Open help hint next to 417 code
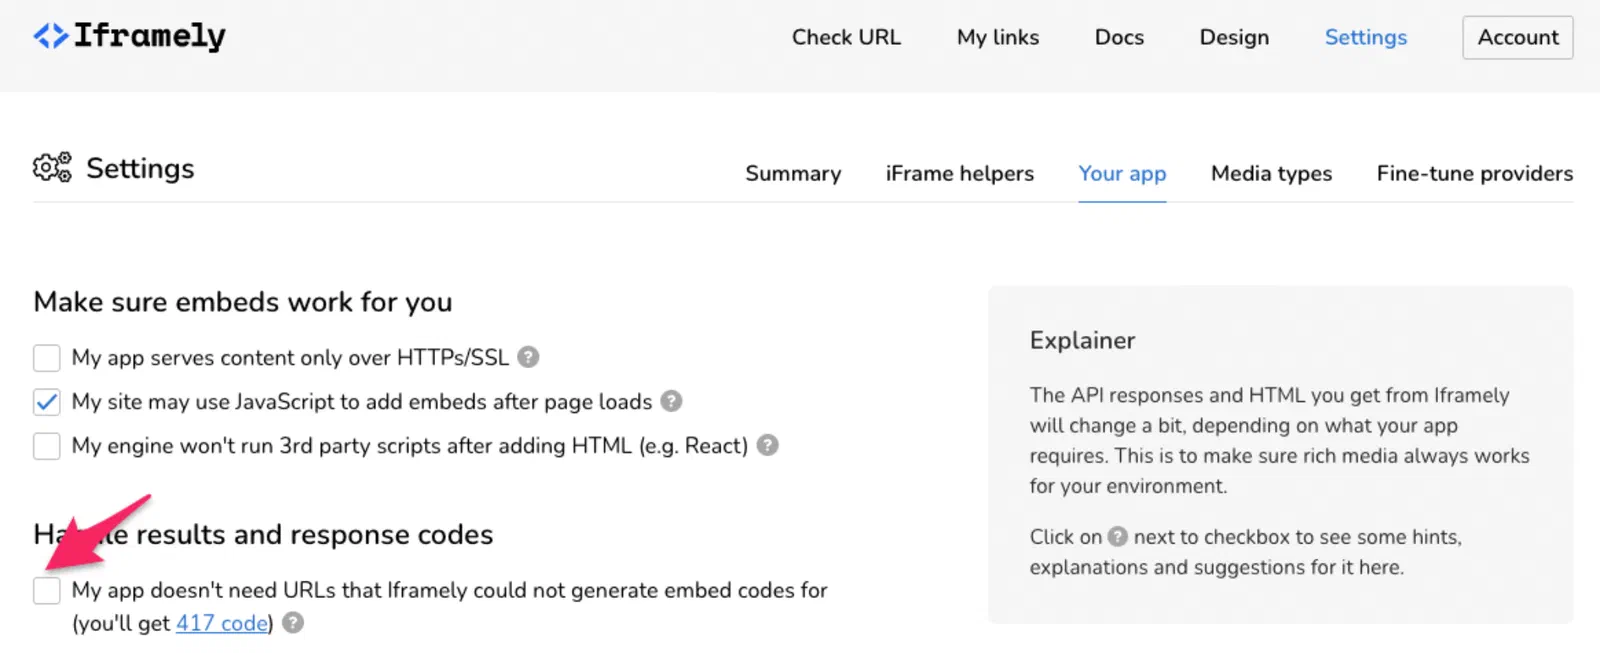The width and height of the screenshot is (1600, 653). coord(293,623)
